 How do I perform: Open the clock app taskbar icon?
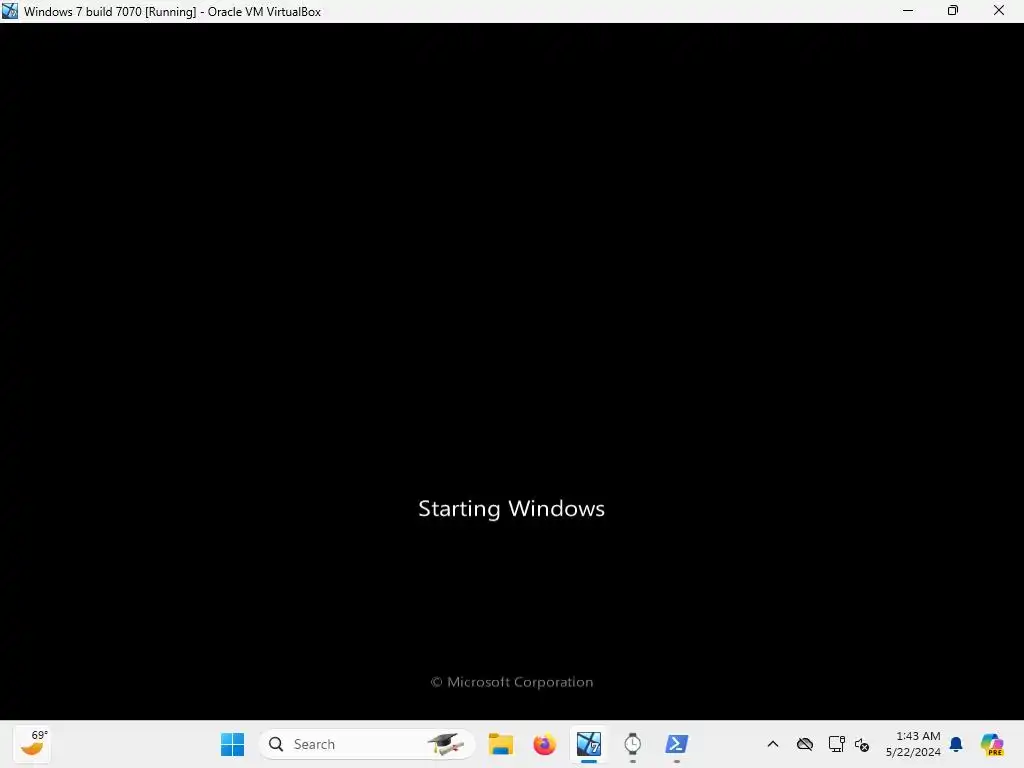tap(632, 744)
